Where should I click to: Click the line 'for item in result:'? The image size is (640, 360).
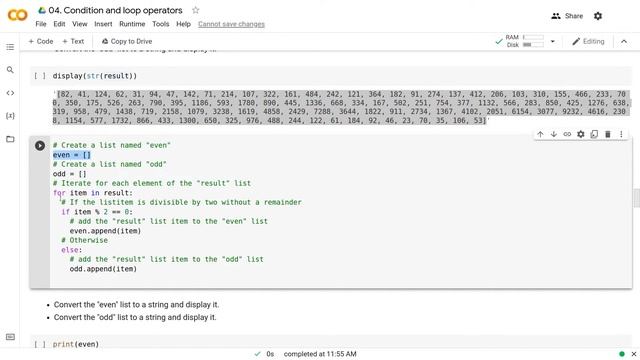pyautogui.click(x=93, y=193)
